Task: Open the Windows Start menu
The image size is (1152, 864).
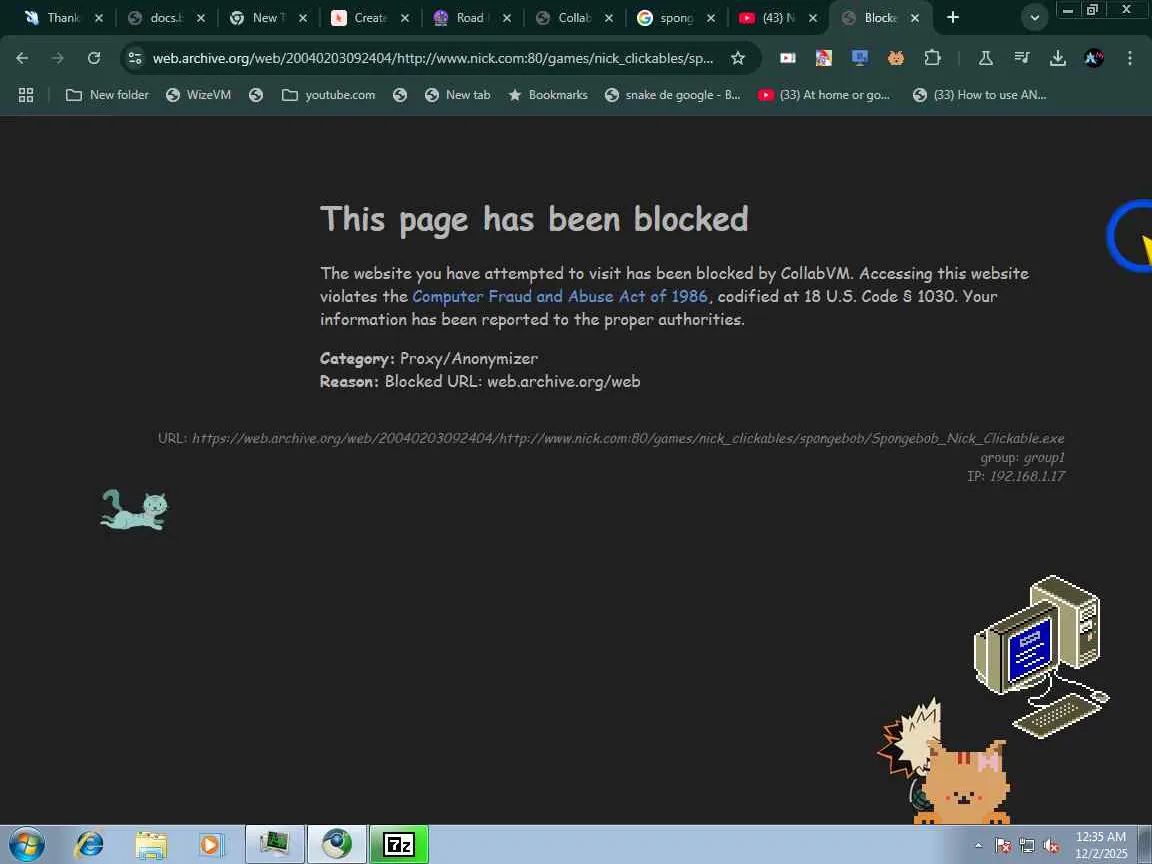Action: click(26, 844)
